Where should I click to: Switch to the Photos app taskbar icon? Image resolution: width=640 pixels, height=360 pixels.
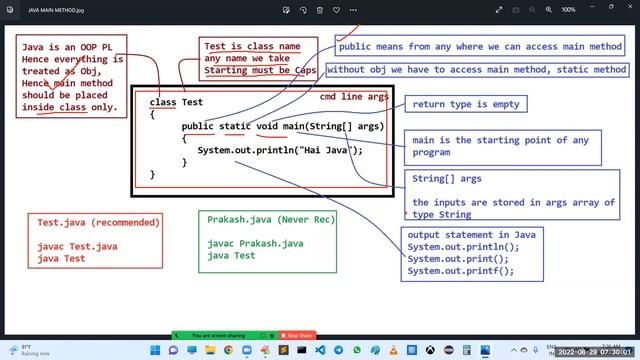(x=485, y=350)
